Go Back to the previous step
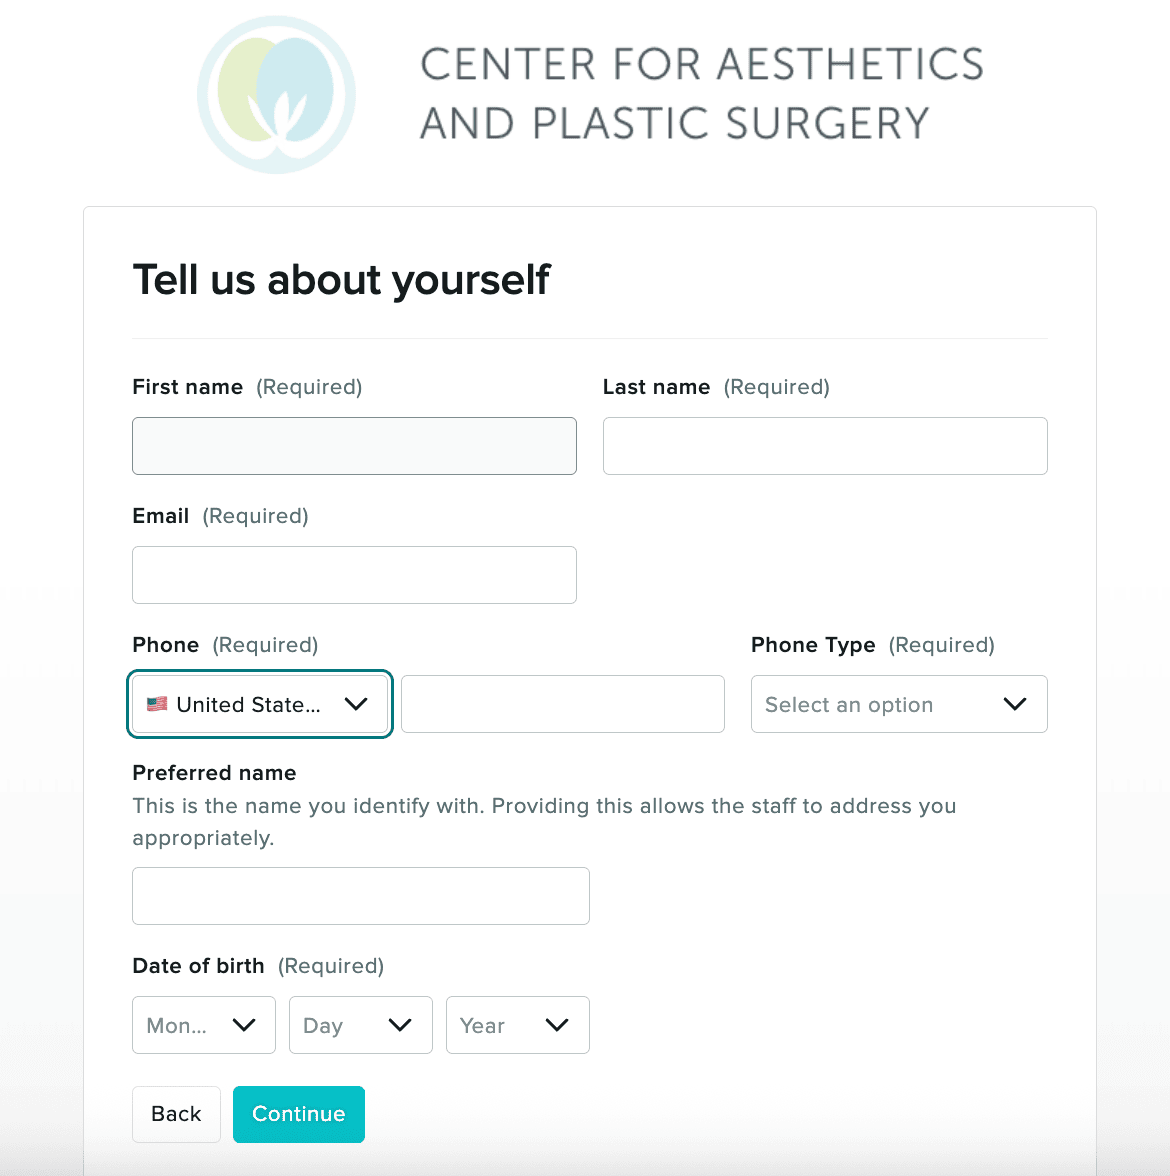The image size is (1170, 1176). tap(176, 1114)
